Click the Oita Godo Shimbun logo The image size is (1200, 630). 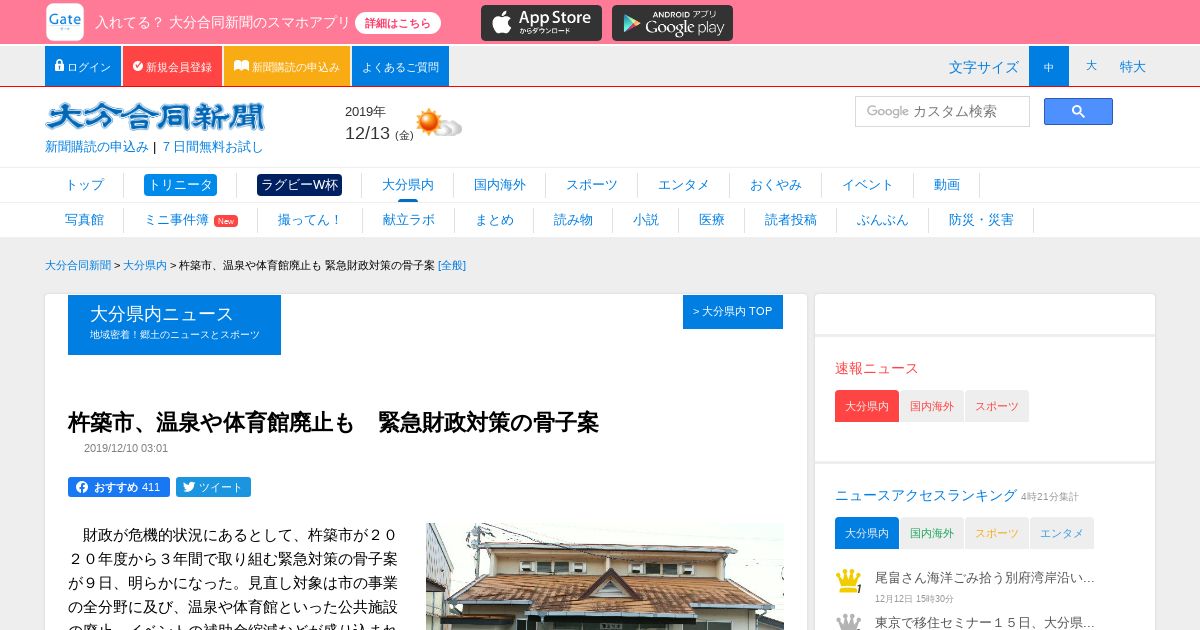(x=155, y=117)
